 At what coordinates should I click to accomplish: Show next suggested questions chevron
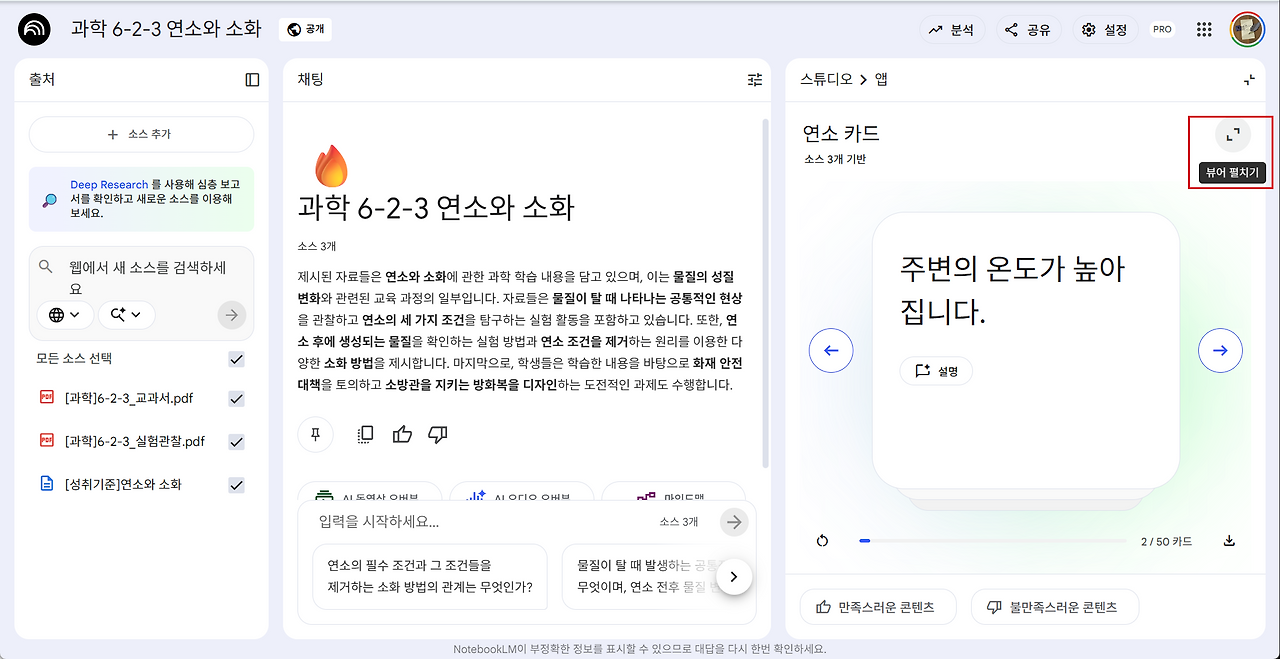pos(734,576)
